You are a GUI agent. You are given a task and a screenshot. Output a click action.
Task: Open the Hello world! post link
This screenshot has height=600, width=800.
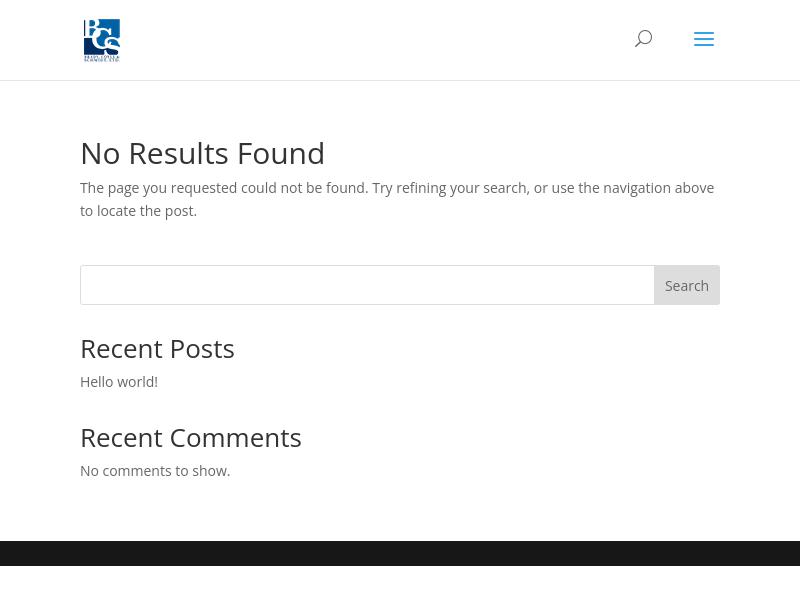[x=119, y=382]
